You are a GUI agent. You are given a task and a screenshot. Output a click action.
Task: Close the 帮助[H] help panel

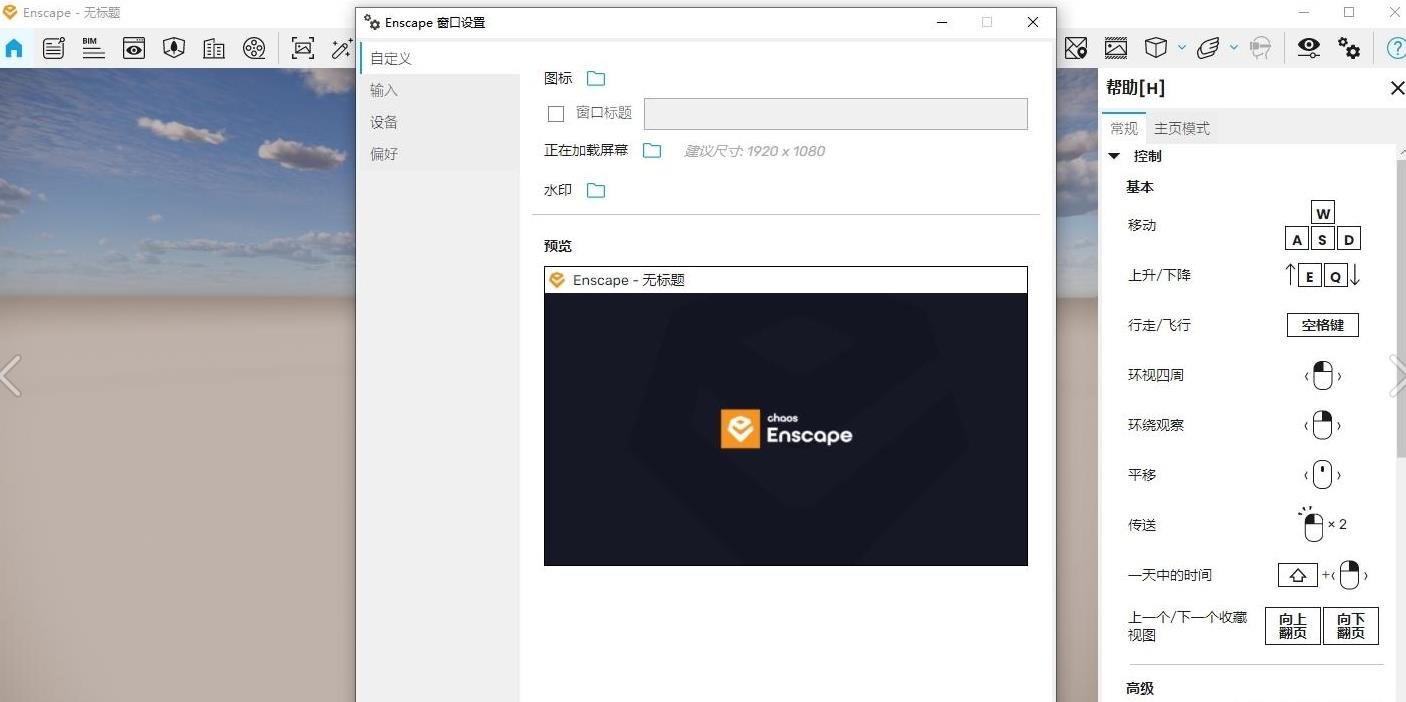(x=1397, y=88)
